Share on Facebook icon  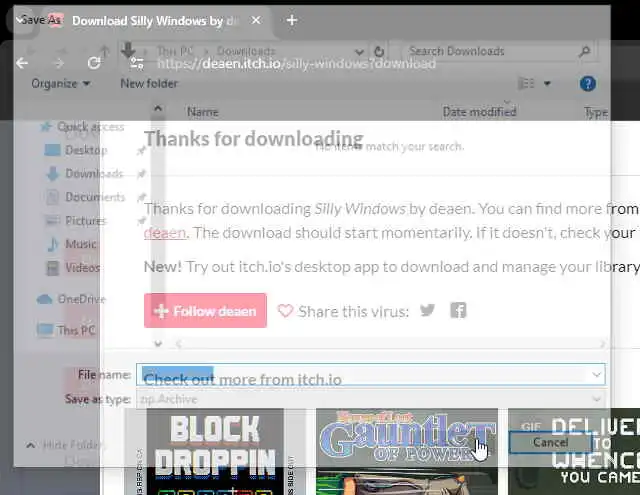(458, 311)
